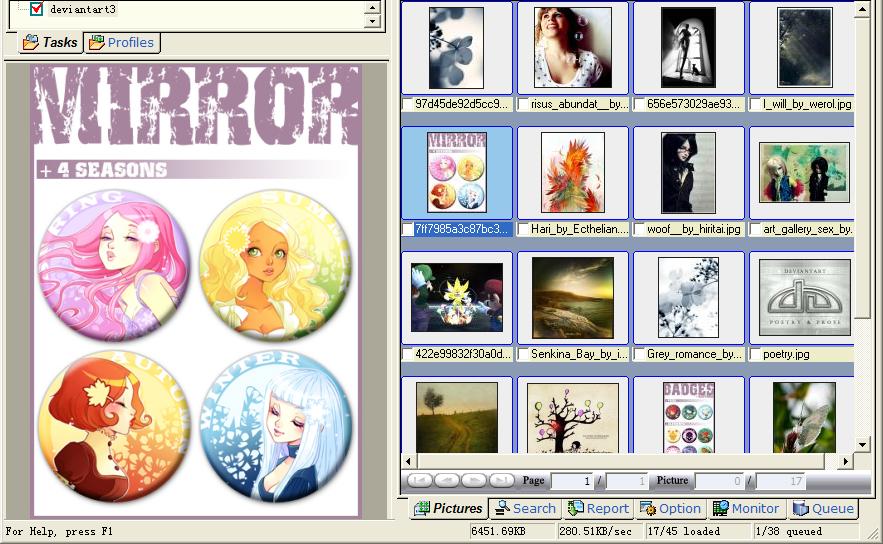
Task: Select the Mirror 4 Seasons thumbnail
Action: point(457,172)
